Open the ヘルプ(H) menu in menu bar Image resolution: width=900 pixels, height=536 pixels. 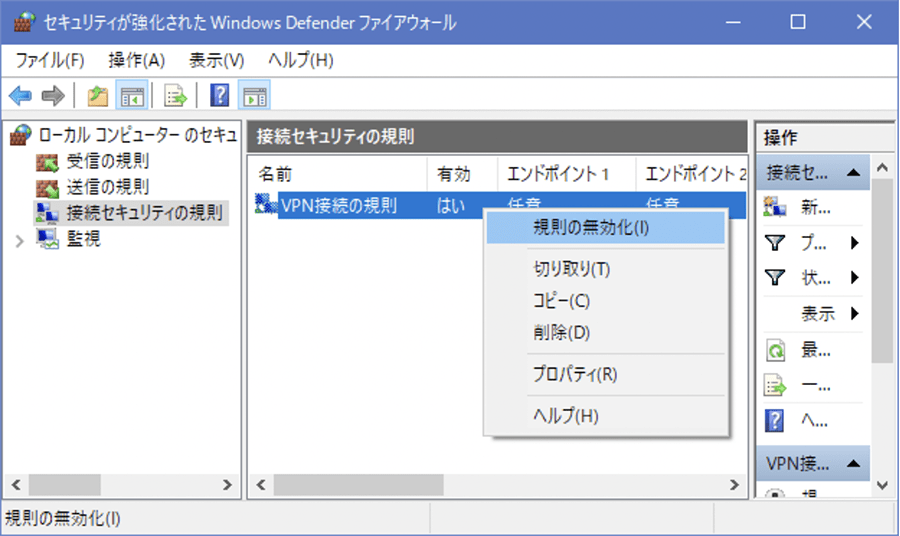click(x=301, y=60)
